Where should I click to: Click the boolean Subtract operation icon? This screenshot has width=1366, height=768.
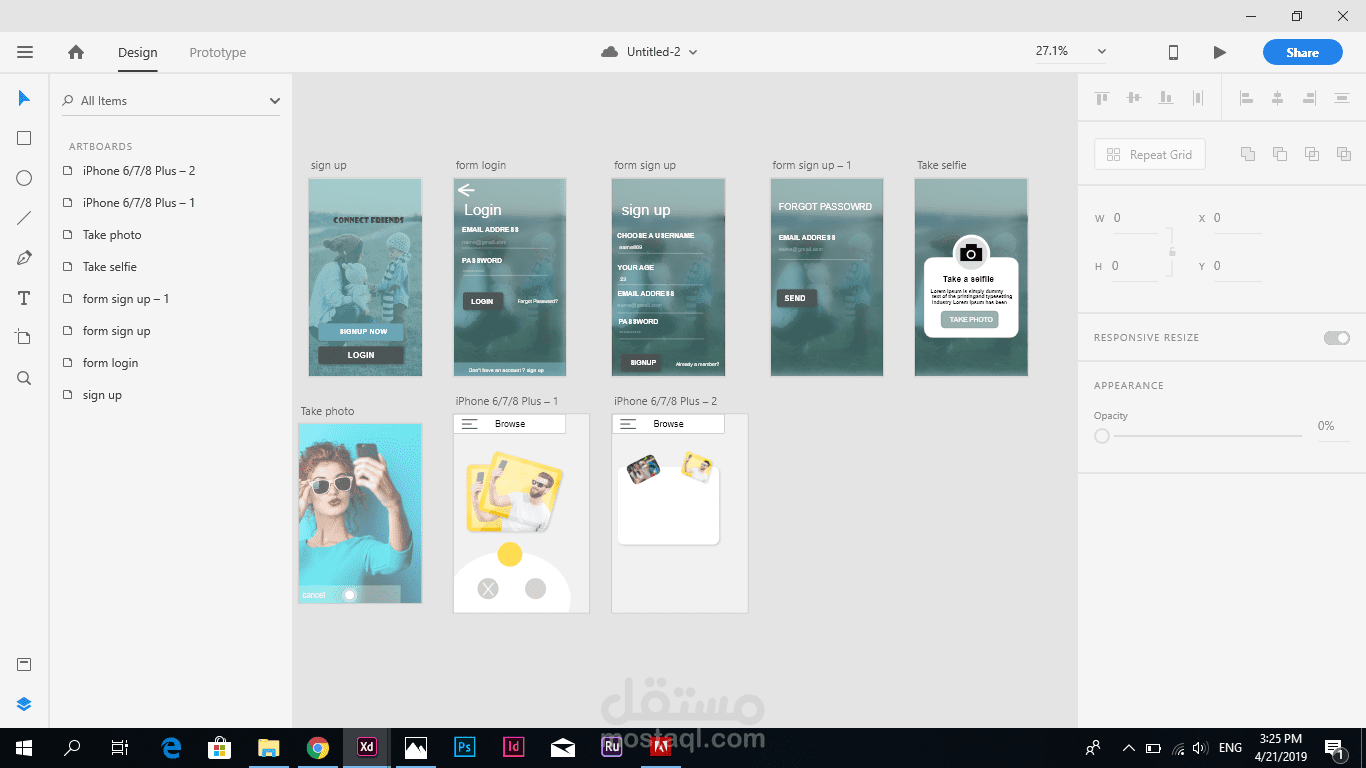click(1280, 154)
